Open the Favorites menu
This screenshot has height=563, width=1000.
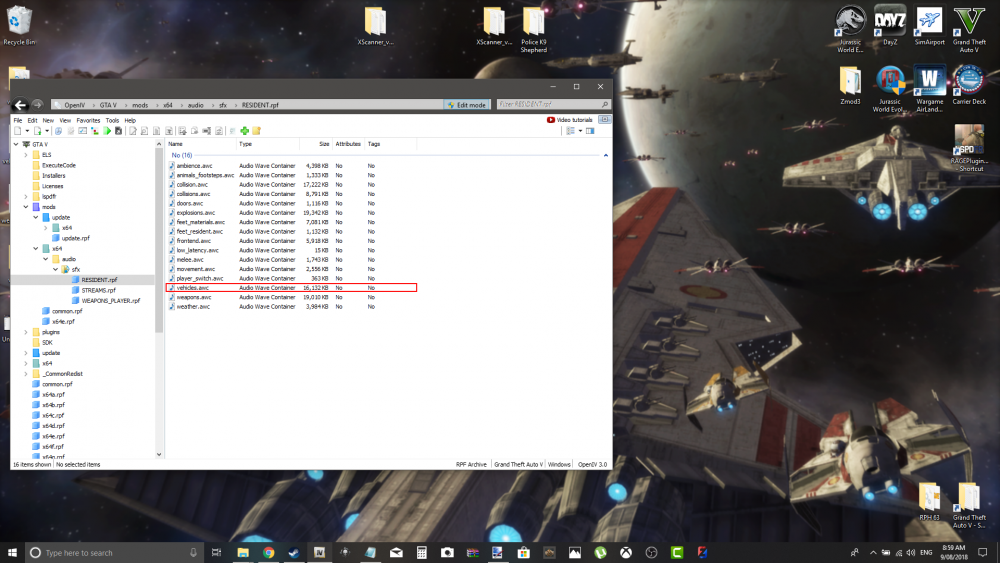click(x=88, y=120)
